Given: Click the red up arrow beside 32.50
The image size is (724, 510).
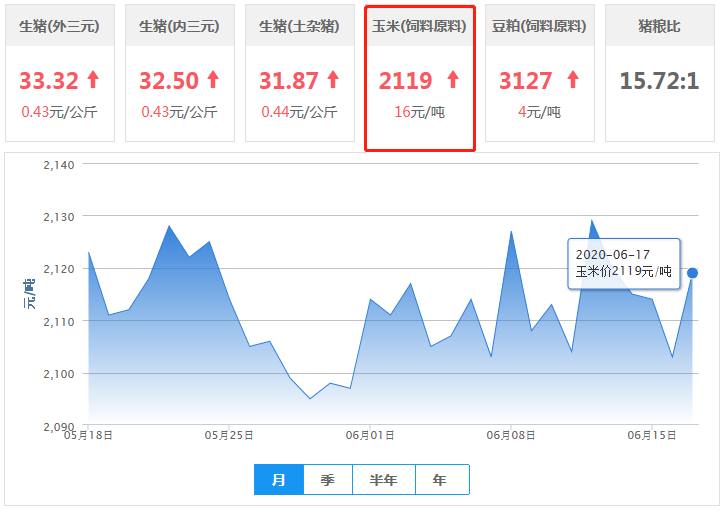Looking at the screenshot, I should [213, 80].
